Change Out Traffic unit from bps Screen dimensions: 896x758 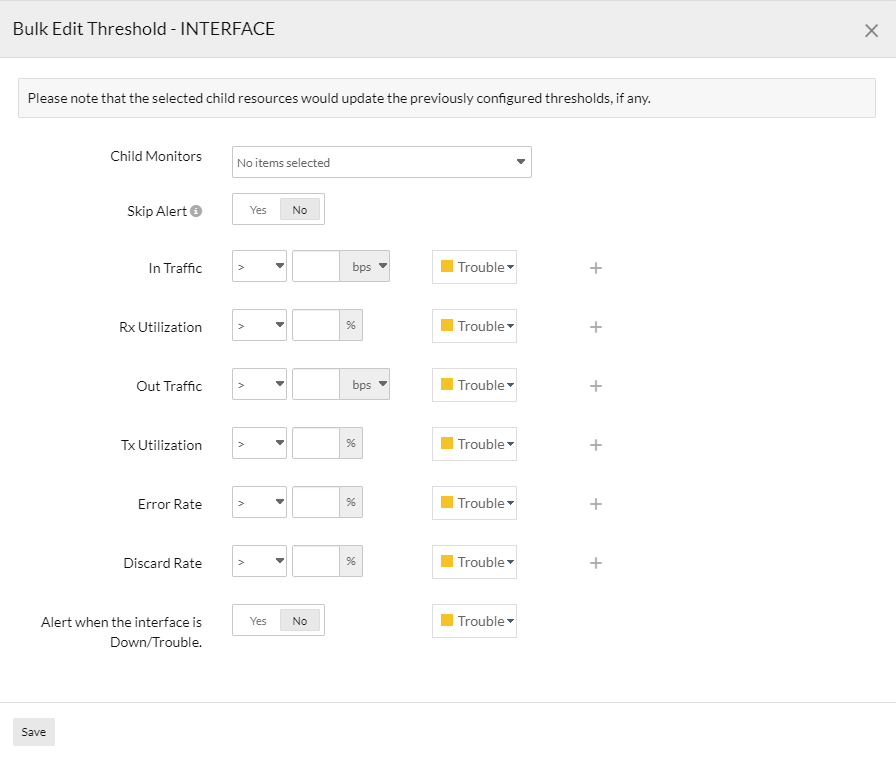[365, 384]
